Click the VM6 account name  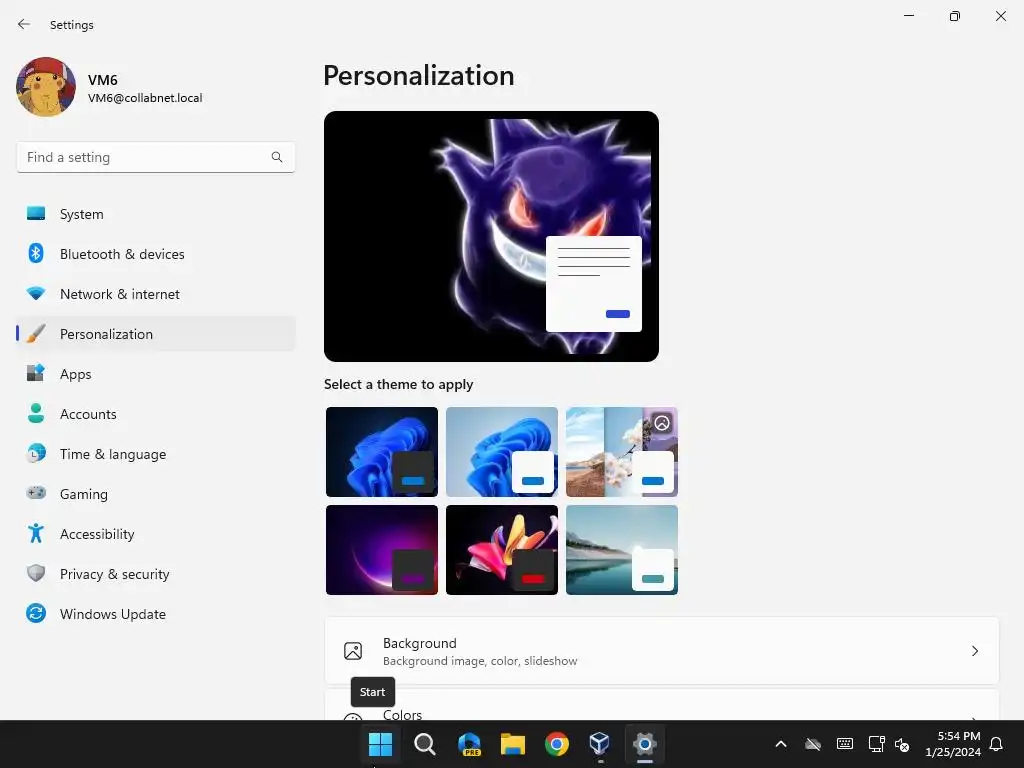click(103, 80)
